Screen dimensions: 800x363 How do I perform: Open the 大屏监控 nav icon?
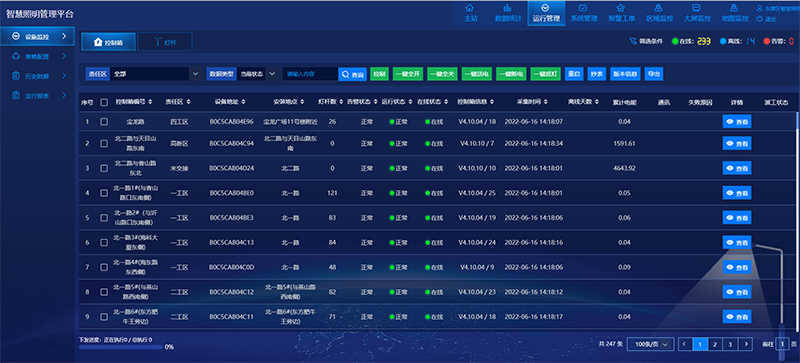point(696,8)
